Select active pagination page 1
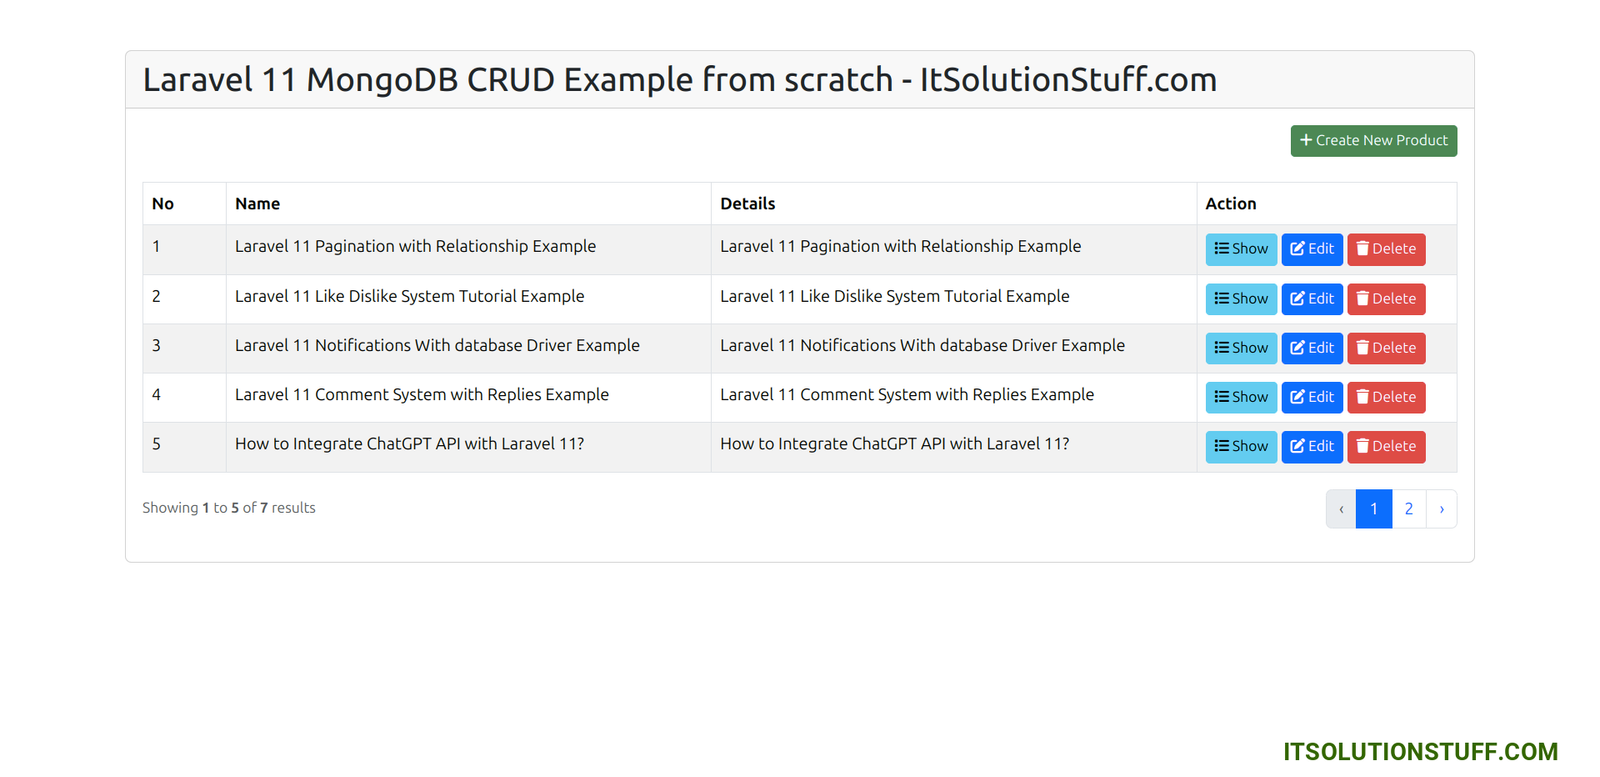Viewport: 1600px width, 777px height. (x=1374, y=509)
